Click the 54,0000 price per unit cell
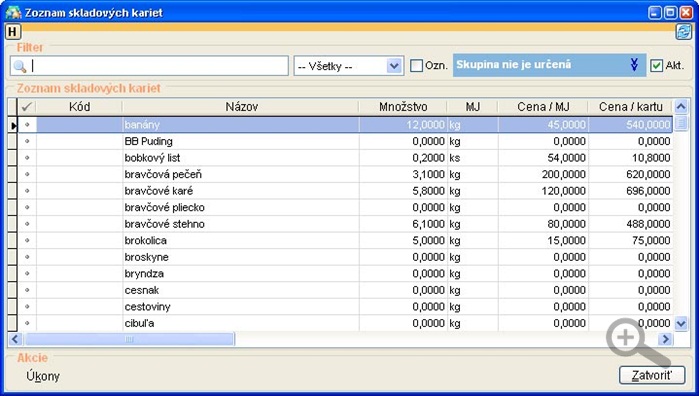Viewport: 699px width, 396px height. [543, 157]
